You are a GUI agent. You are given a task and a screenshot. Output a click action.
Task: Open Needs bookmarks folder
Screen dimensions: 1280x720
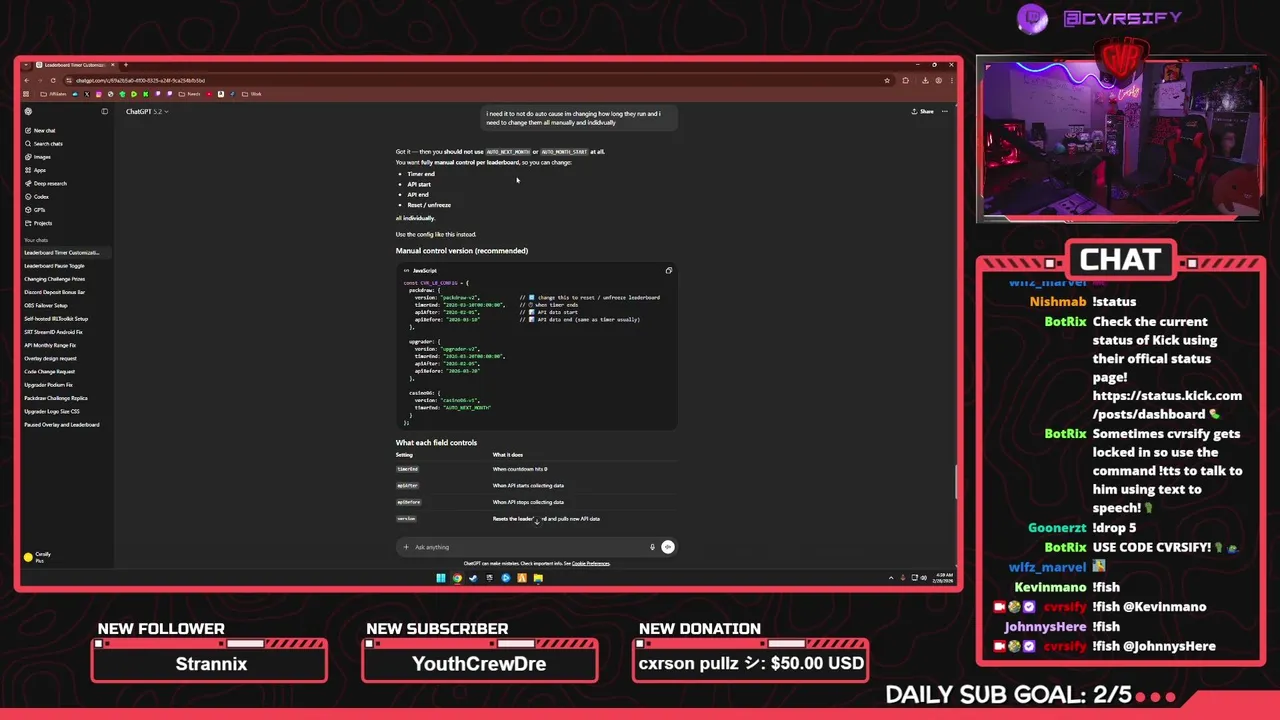point(189,94)
